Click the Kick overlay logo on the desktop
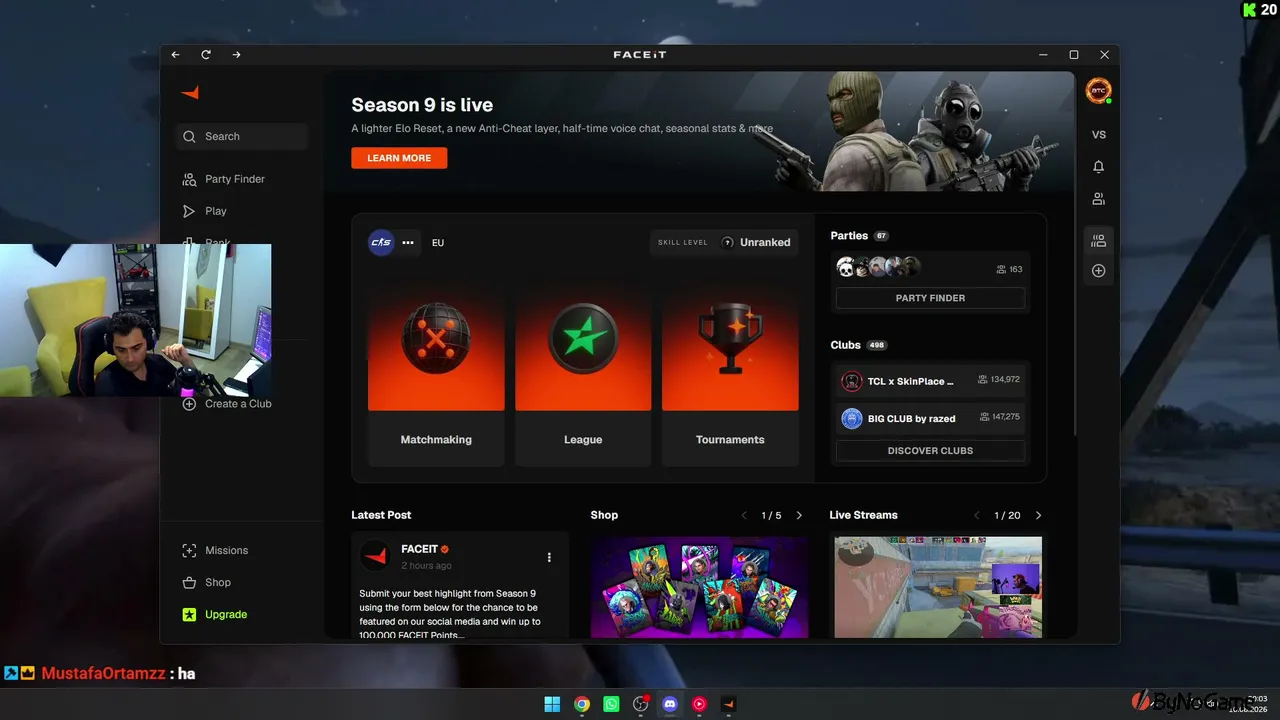 click(x=1248, y=10)
